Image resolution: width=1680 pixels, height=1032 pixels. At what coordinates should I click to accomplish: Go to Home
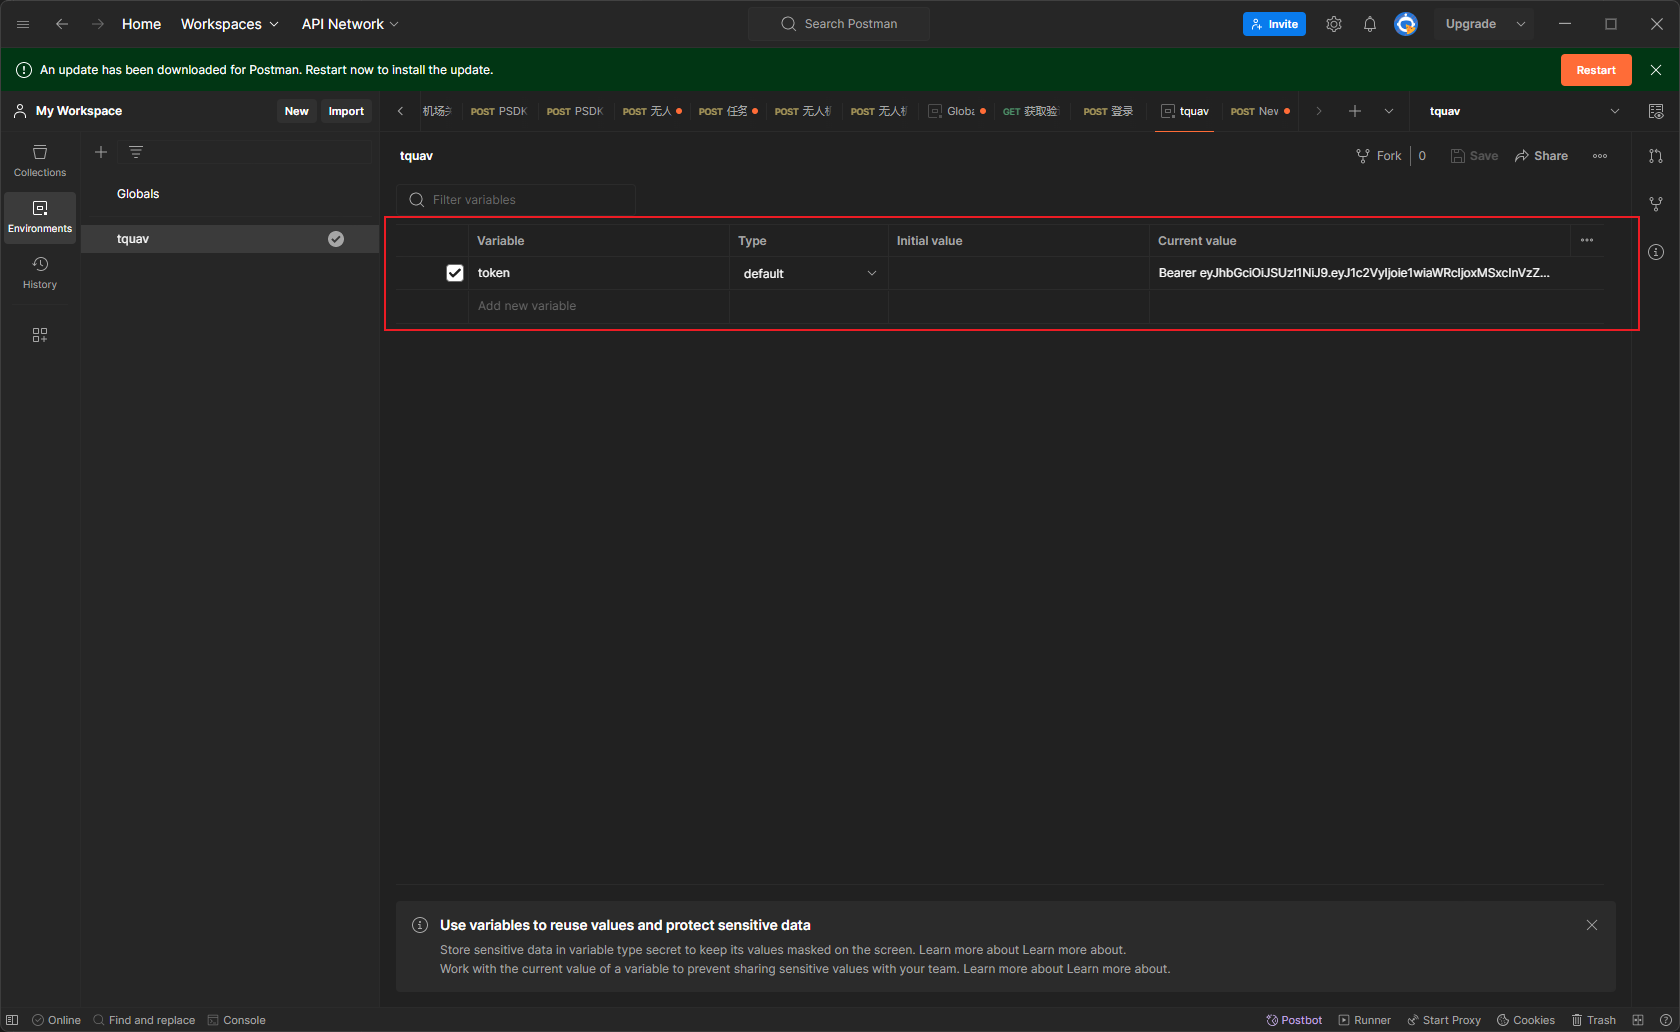pyautogui.click(x=141, y=24)
